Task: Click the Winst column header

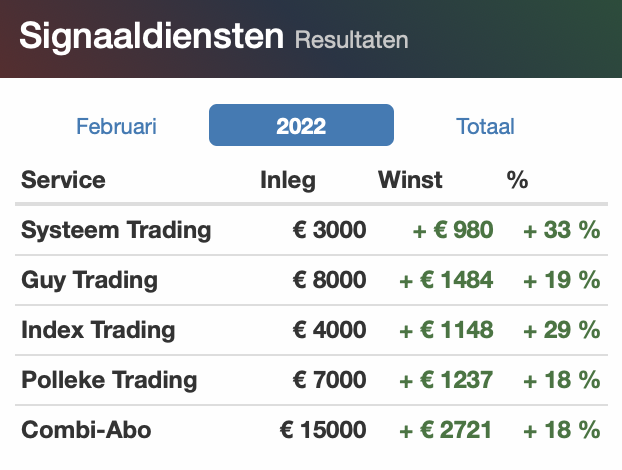Action: click(410, 180)
